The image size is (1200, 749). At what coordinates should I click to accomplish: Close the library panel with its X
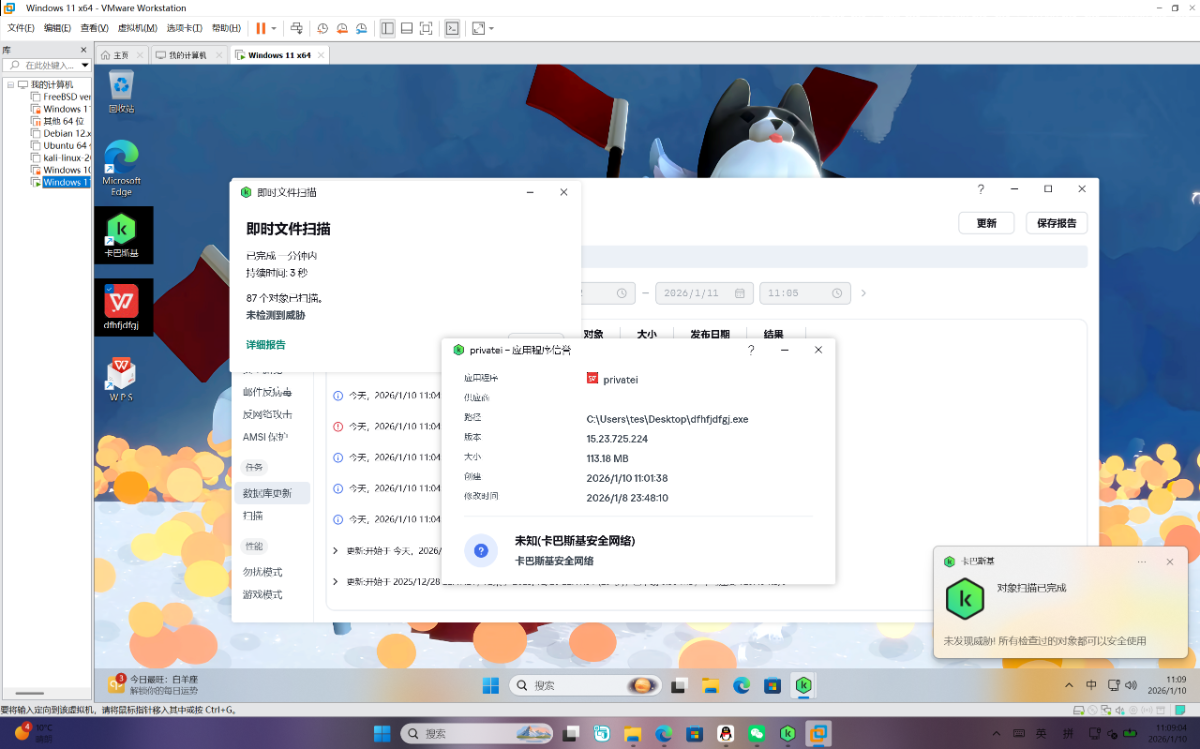86,50
